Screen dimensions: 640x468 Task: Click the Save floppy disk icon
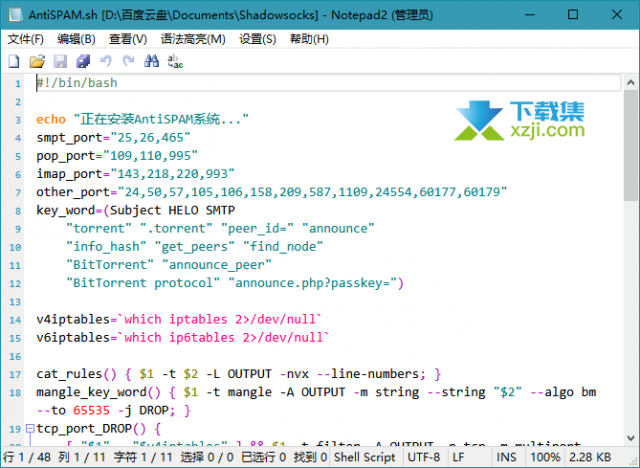coord(60,61)
